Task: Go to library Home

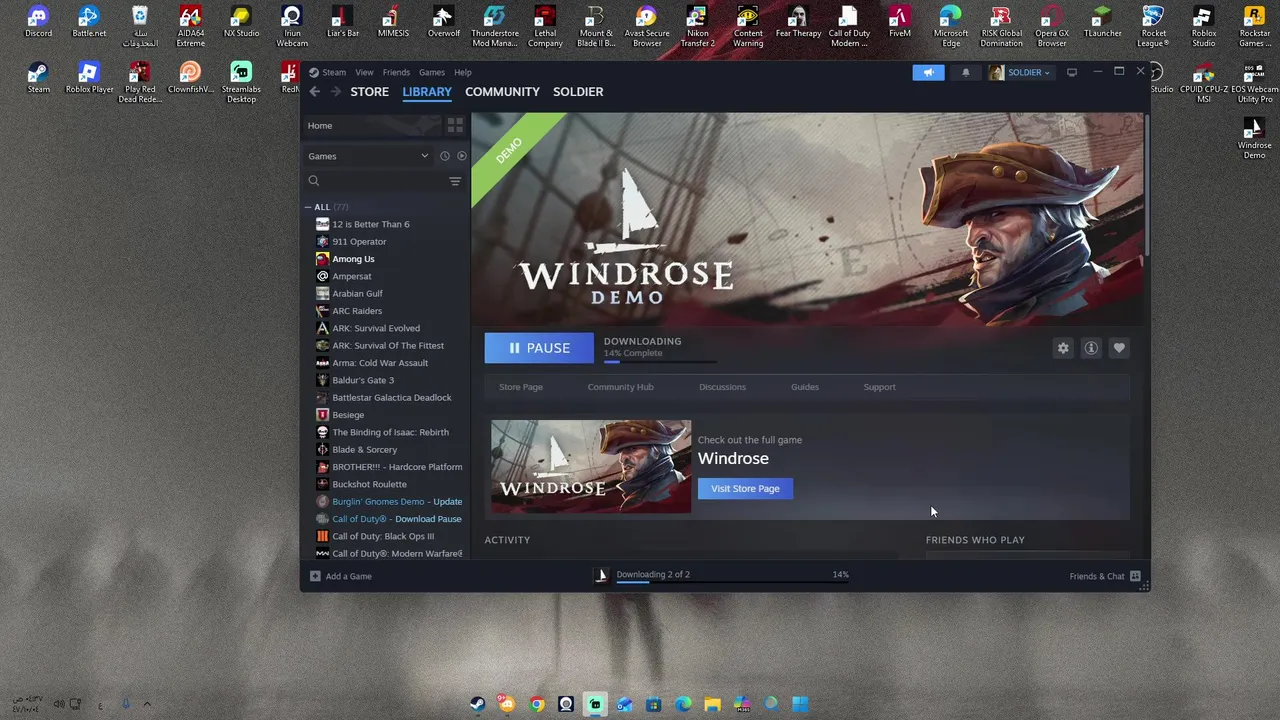Action: 371,126
